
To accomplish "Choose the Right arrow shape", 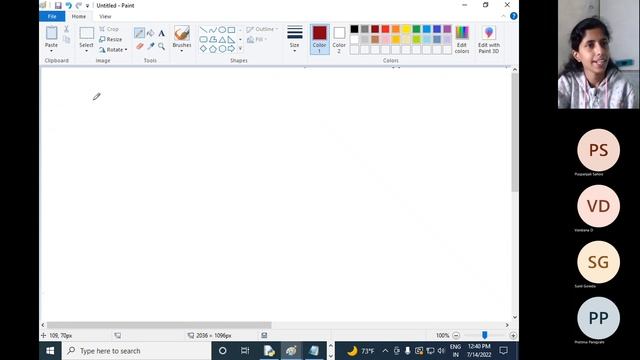I will tap(231, 49).
